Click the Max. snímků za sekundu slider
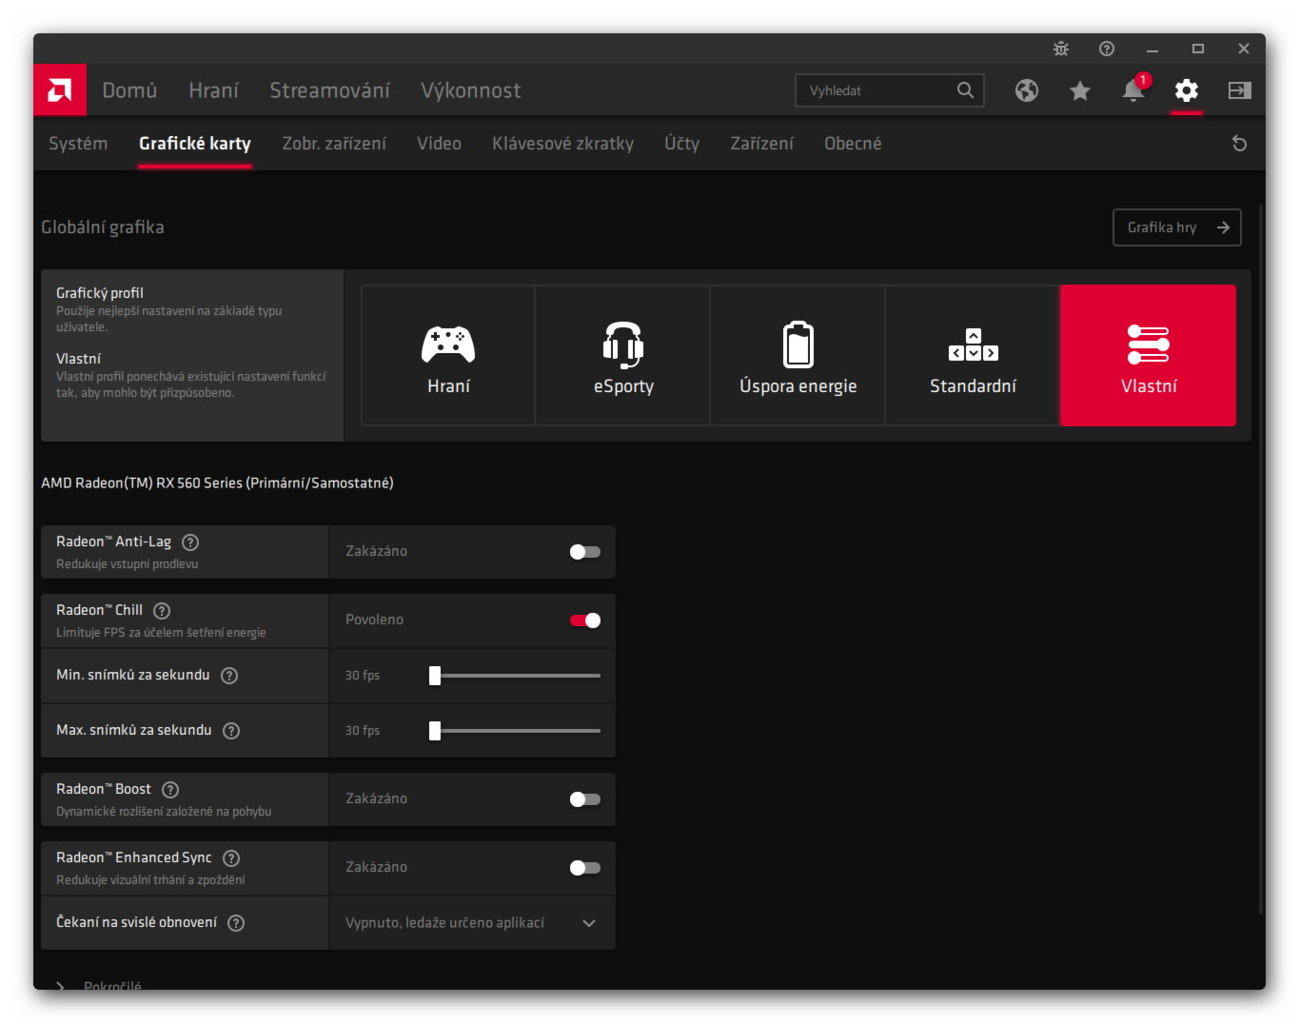Image resolution: width=1300 pixels, height=1024 pixels. click(x=516, y=731)
